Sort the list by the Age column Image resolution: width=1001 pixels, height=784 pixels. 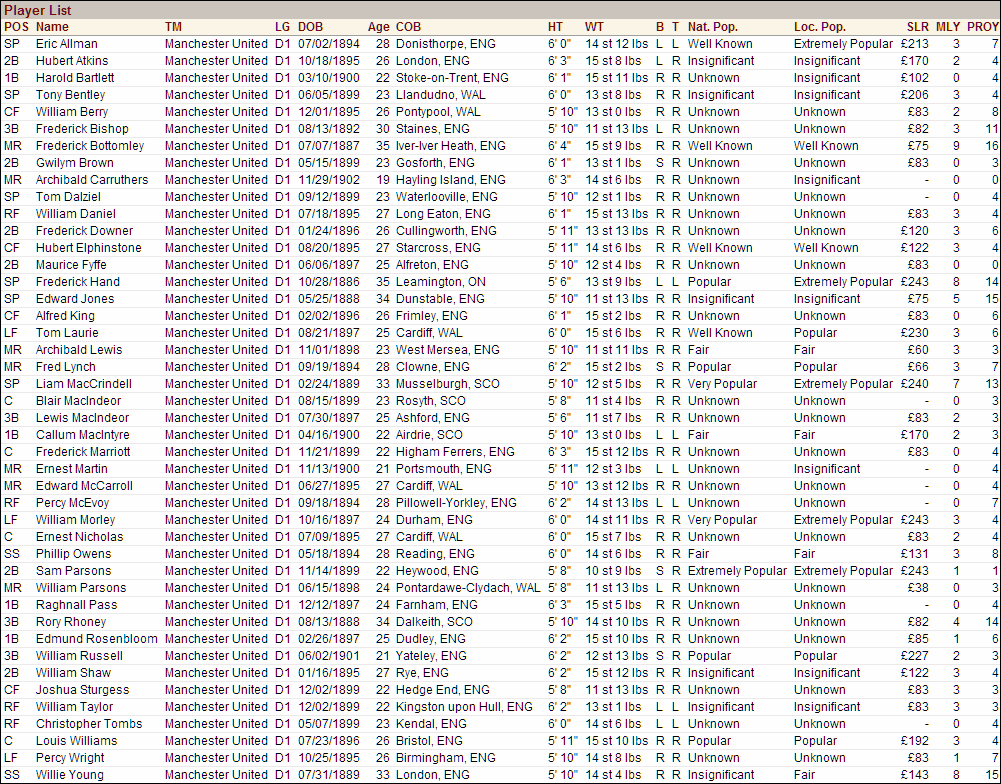point(380,27)
